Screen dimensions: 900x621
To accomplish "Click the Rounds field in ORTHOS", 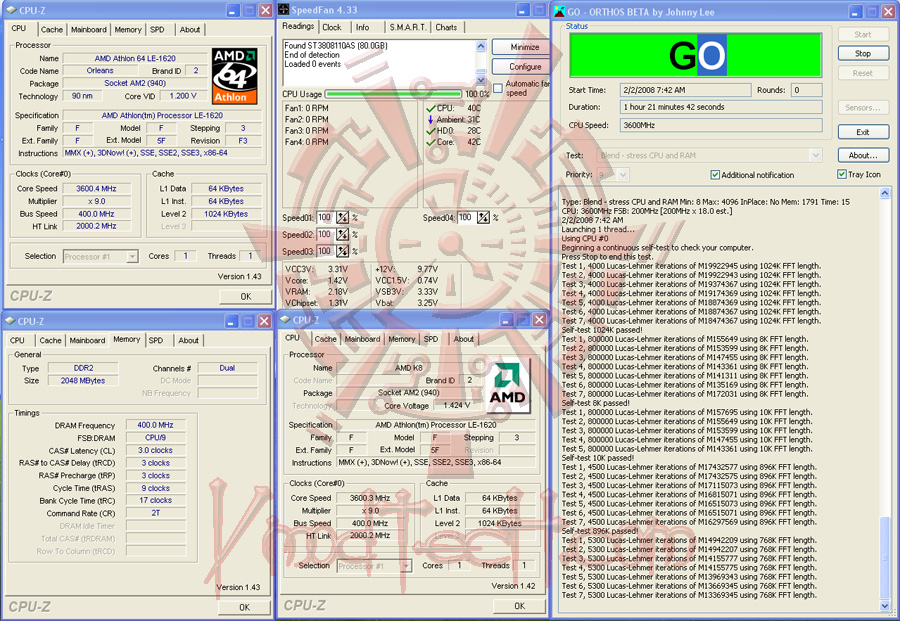I will [x=806, y=90].
